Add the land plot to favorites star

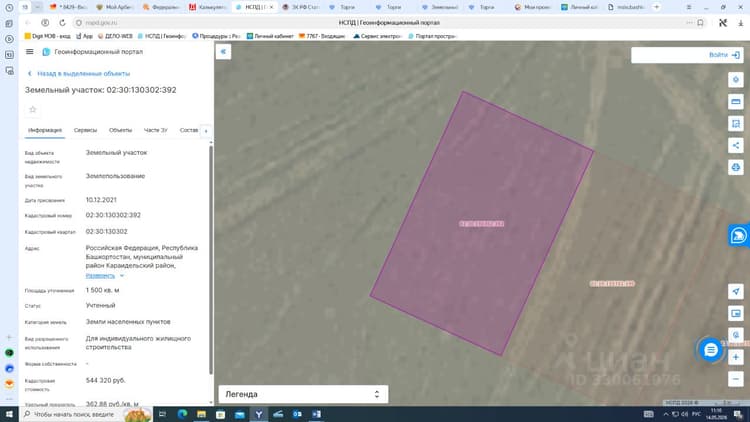coord(33,110)
